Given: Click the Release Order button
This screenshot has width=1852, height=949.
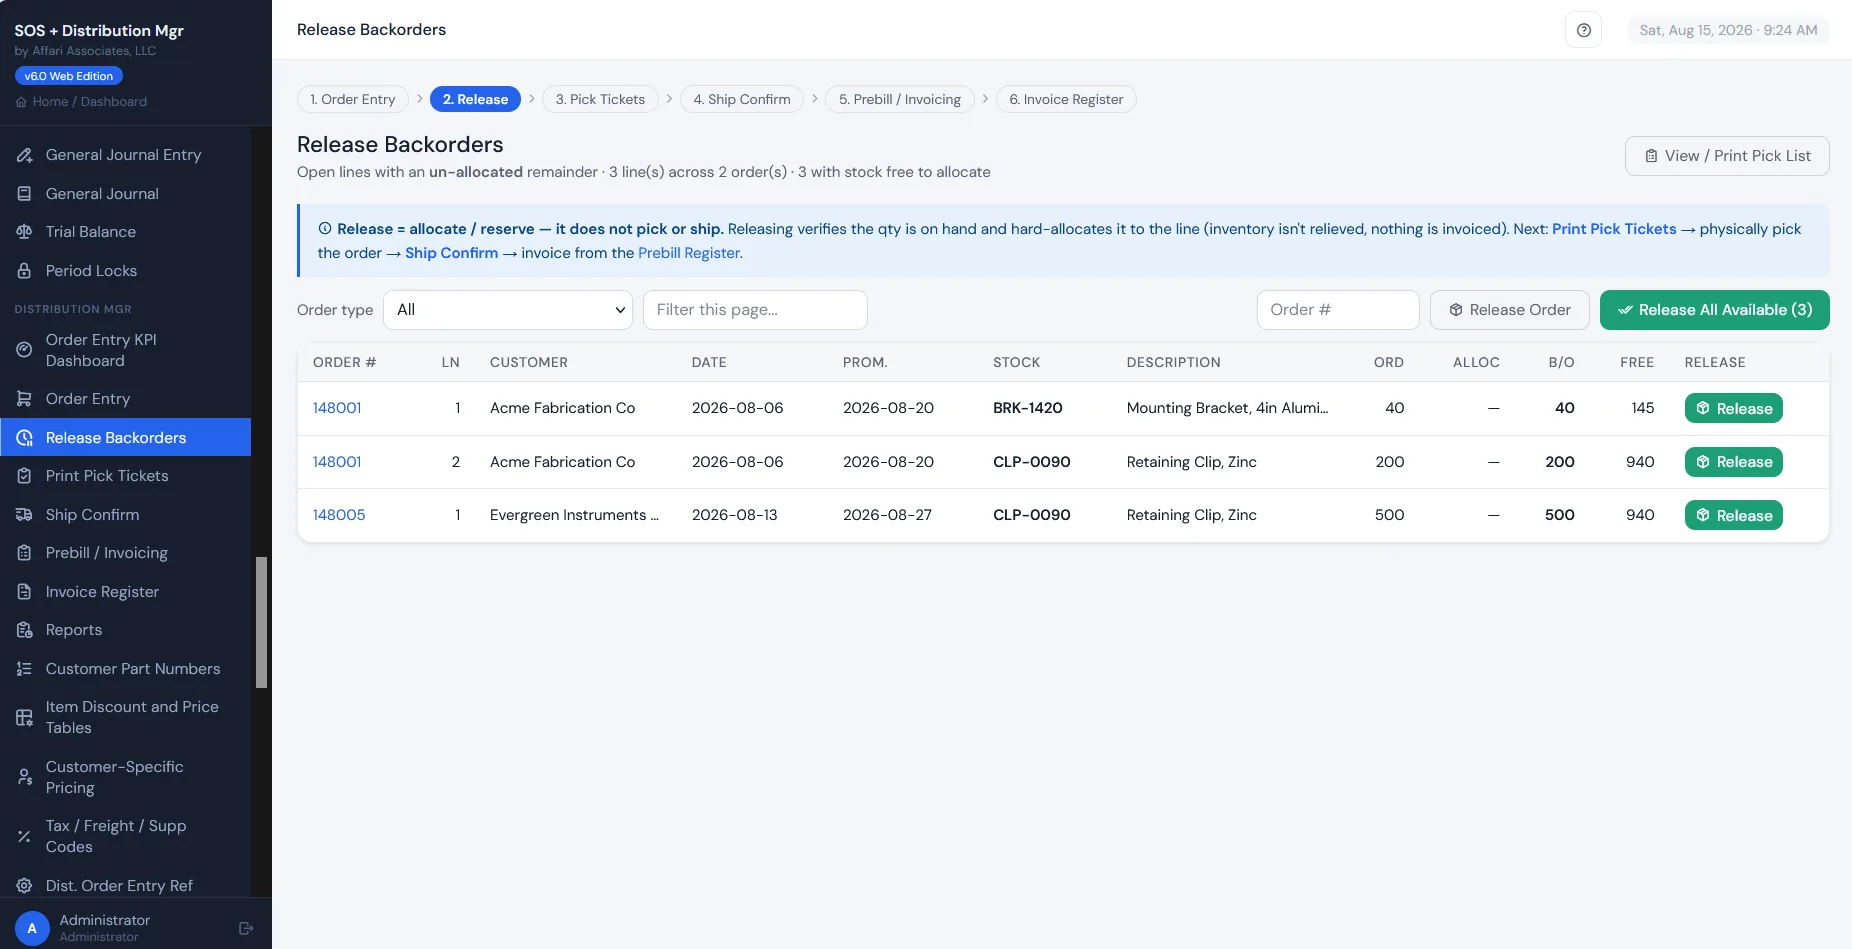Looking at the screenshot, I should tap(1510, 310).
